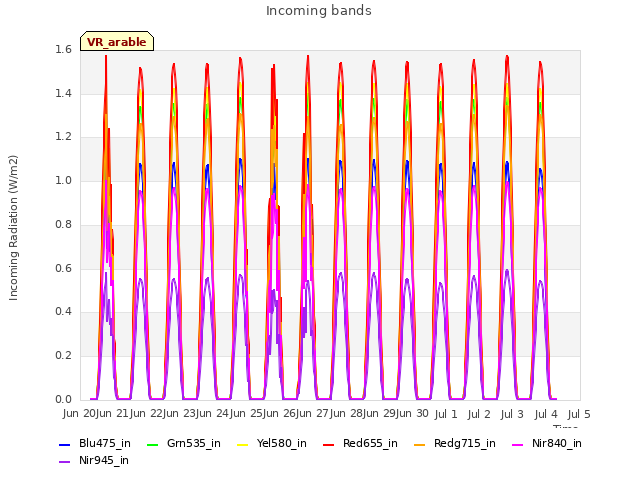Click the Jul 3 x-axis date label
Viewport: 640px width, 480px height.
tap(512, 414)
